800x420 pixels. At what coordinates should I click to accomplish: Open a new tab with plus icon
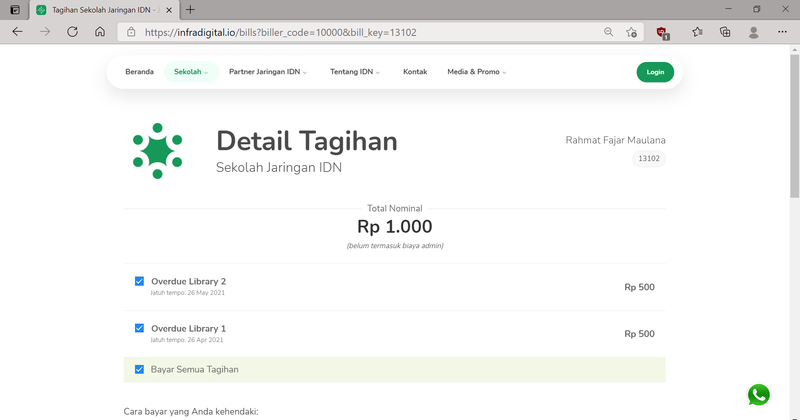190,10
